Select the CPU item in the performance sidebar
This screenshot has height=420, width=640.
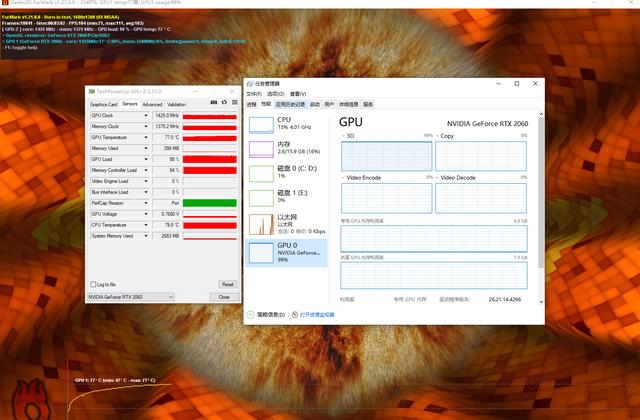tap(287, 124)
